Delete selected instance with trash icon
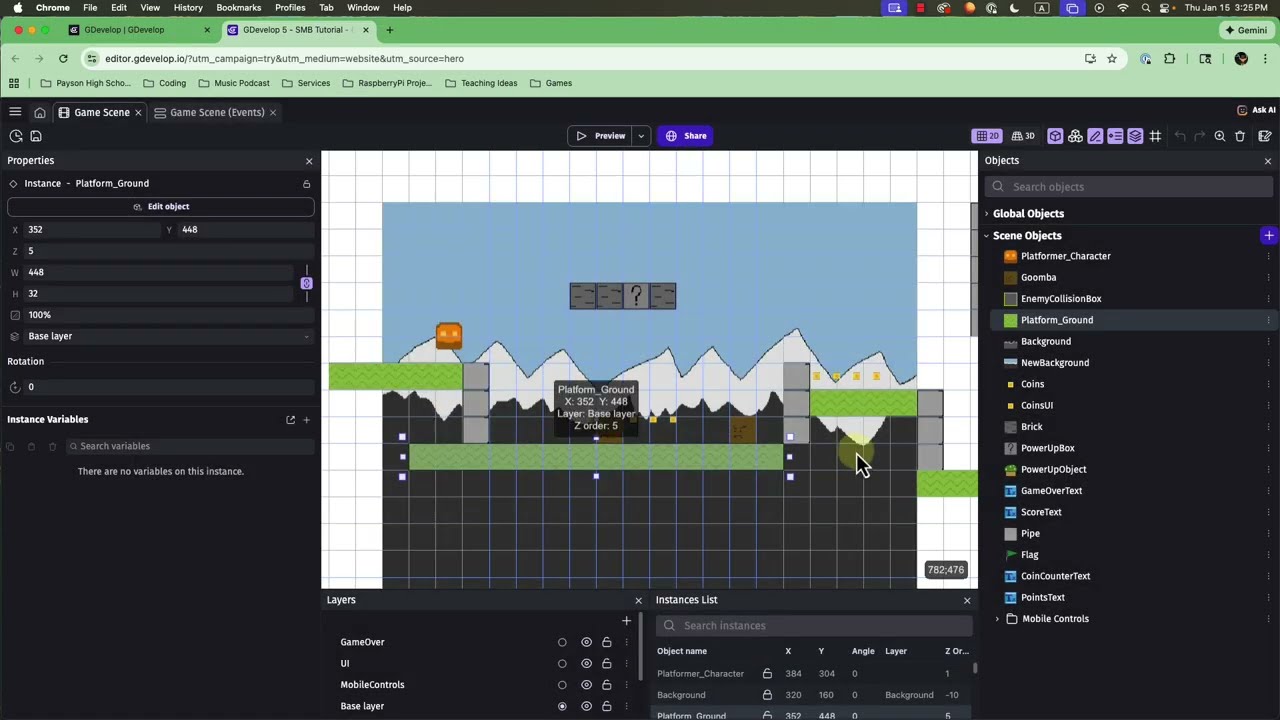The height and width of the screenshot is (720, 1280). click(1240, 136)
